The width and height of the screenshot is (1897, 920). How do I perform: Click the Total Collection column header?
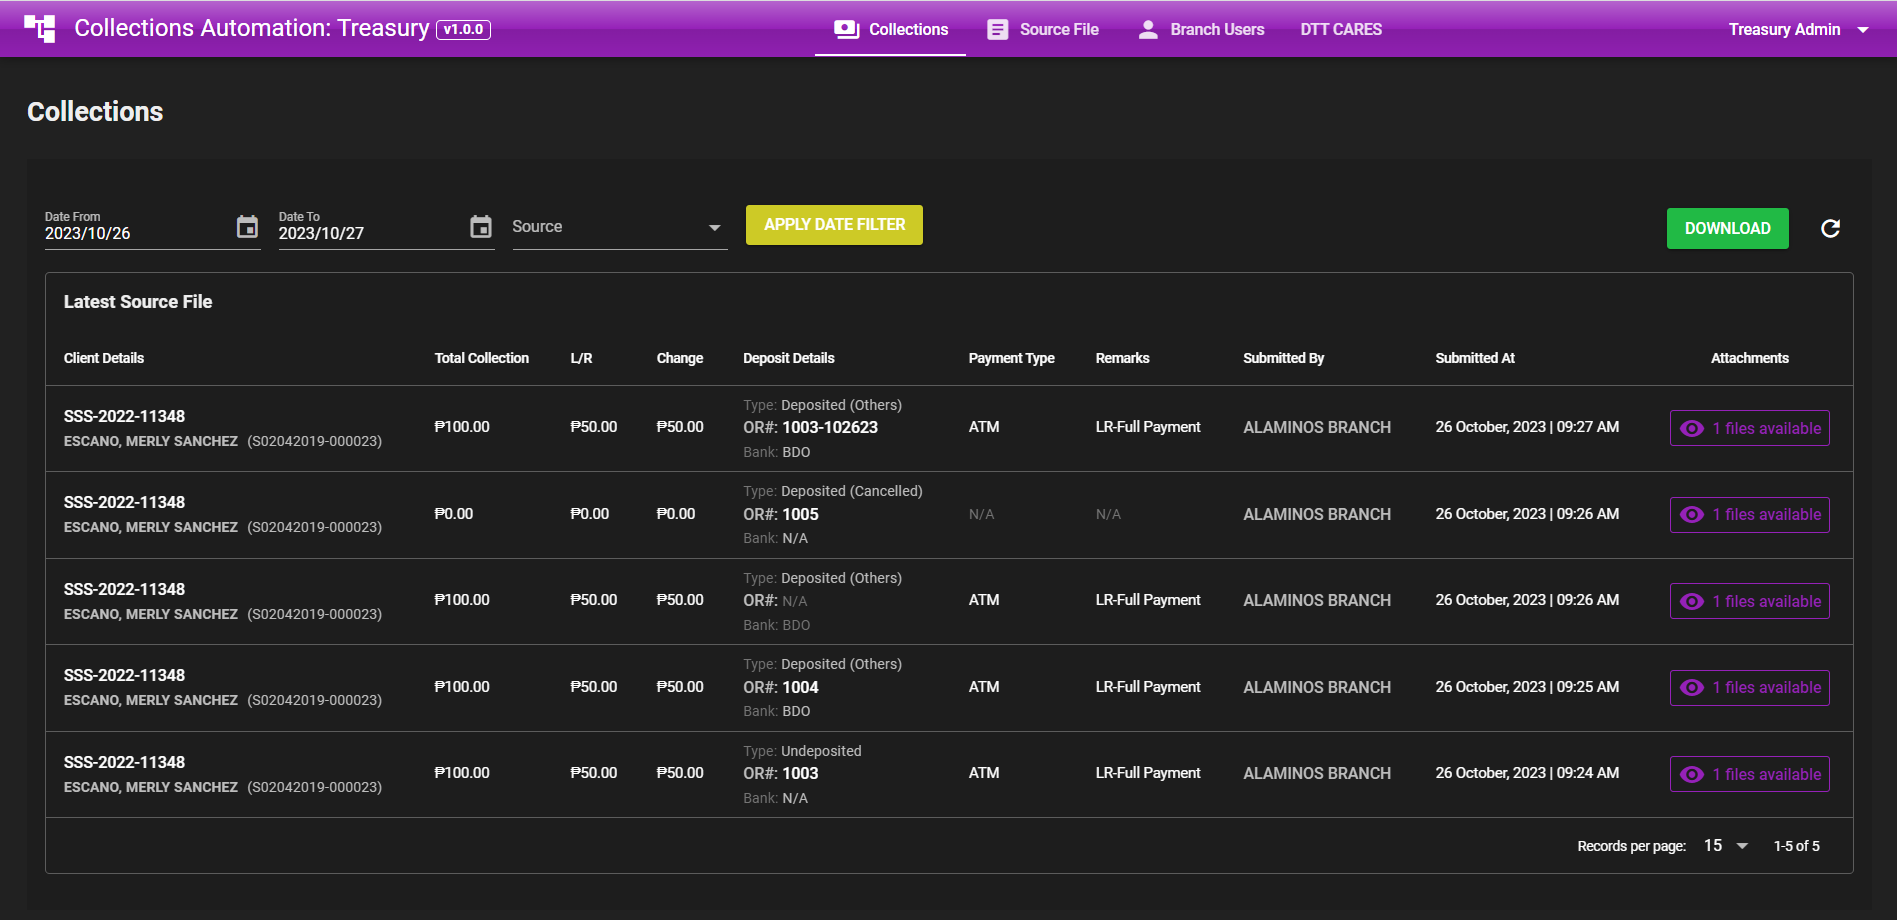click(x=481, y=358)
